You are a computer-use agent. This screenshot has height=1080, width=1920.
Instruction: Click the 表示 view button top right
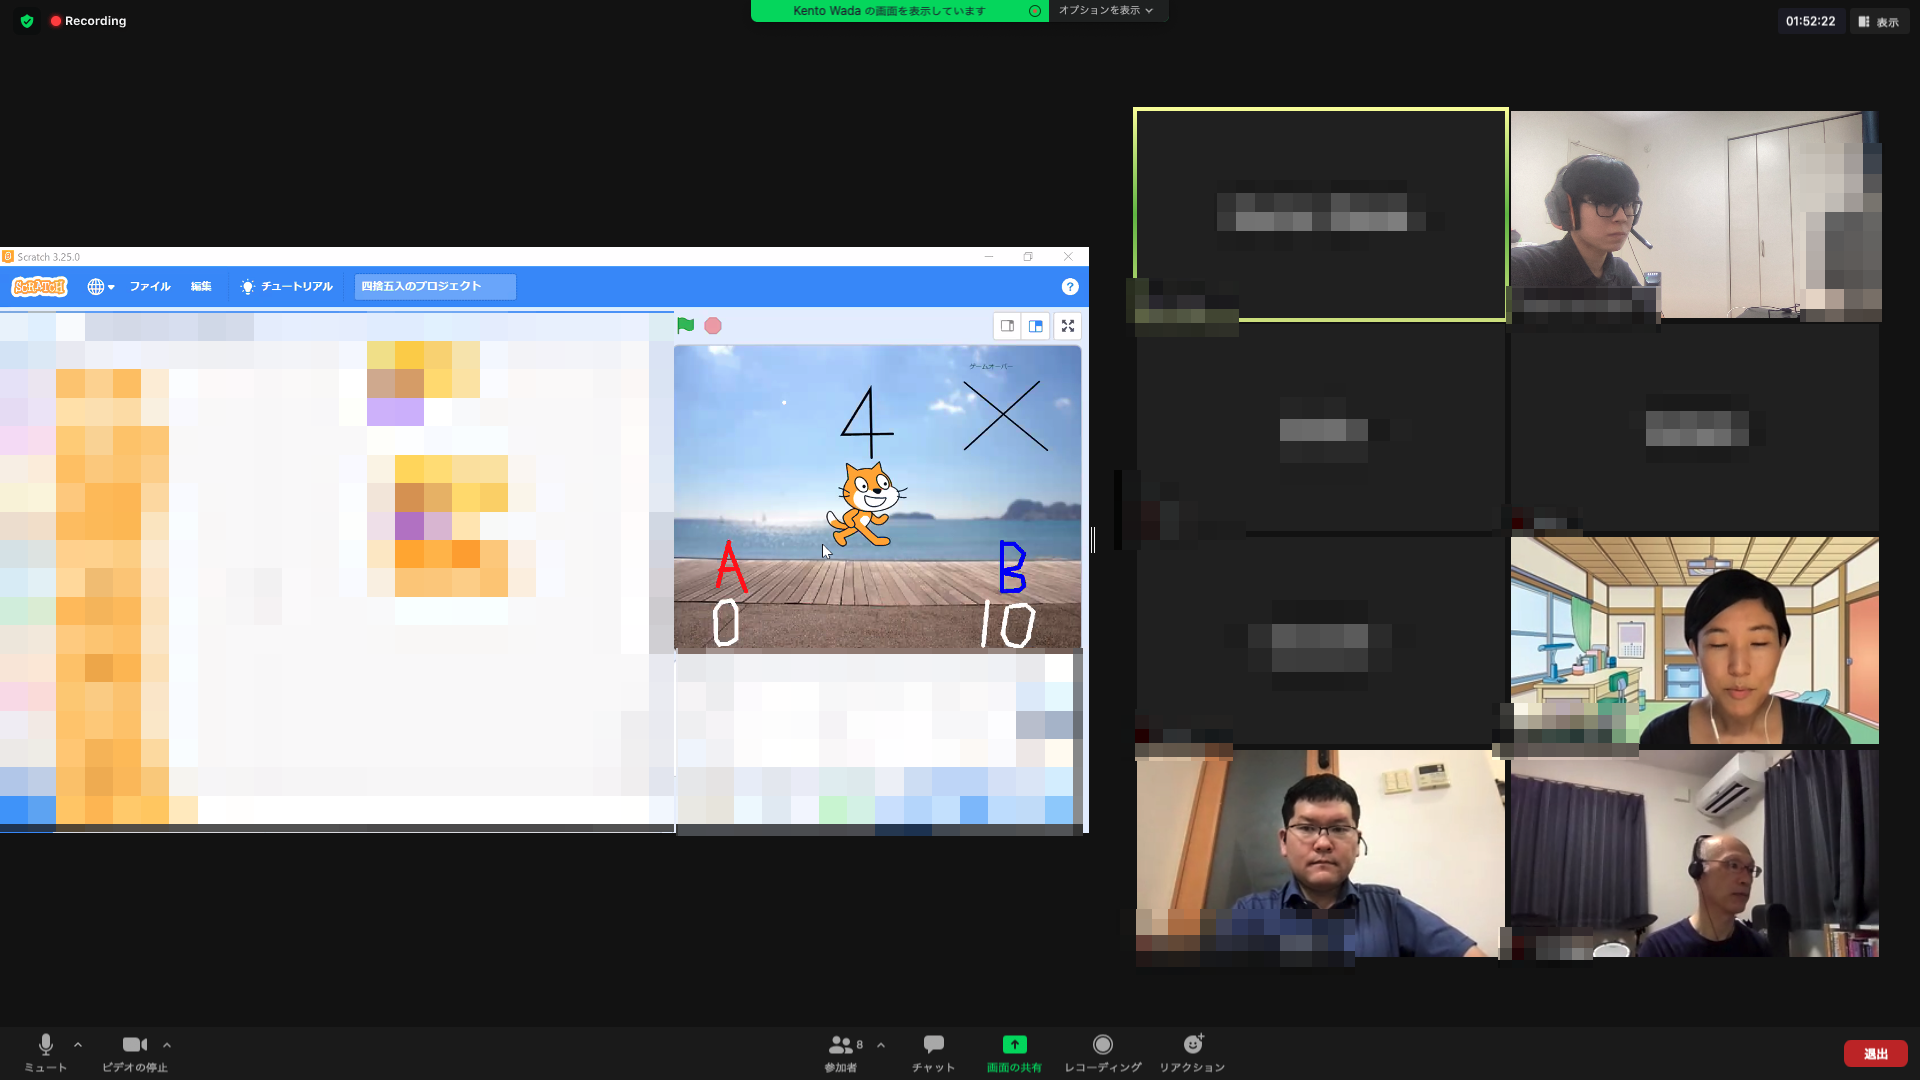(1879, 21)
